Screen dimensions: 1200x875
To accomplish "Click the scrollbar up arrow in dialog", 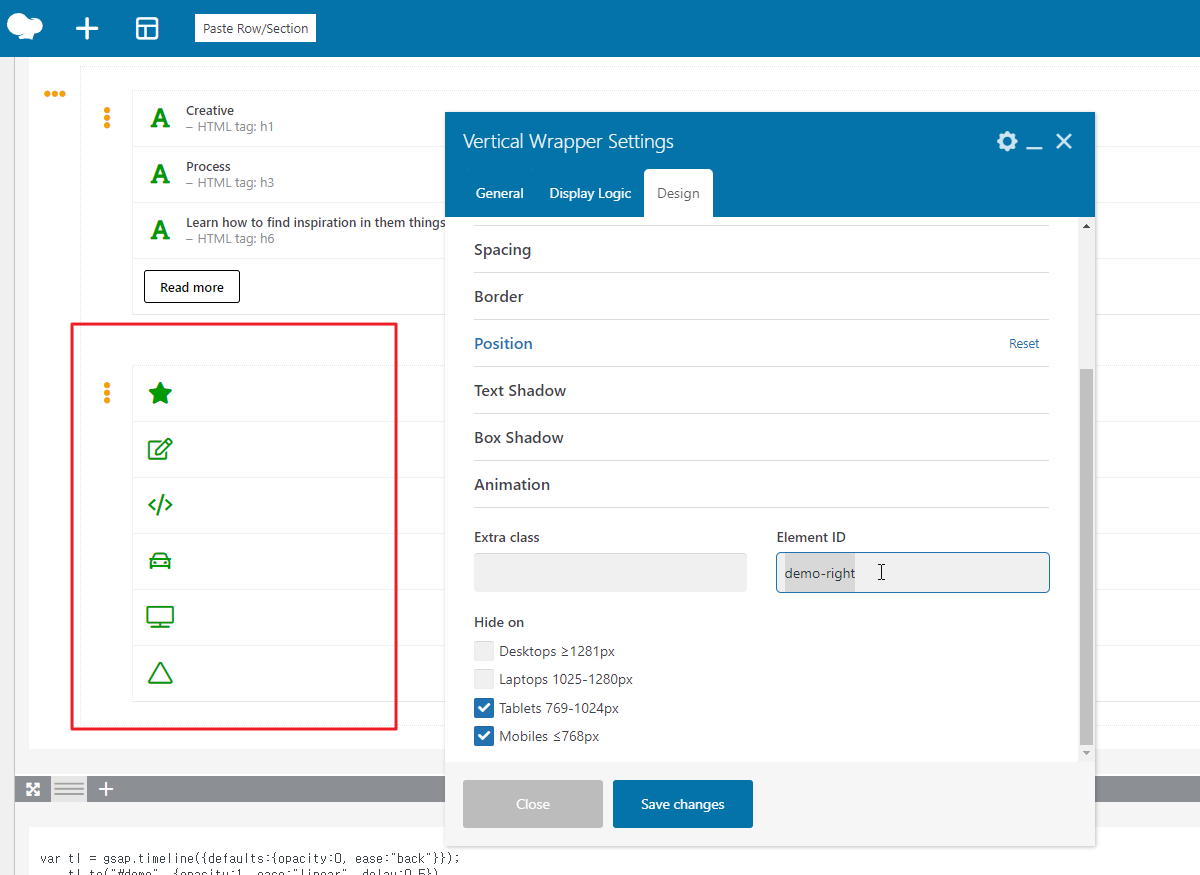I will [1087, 227].
